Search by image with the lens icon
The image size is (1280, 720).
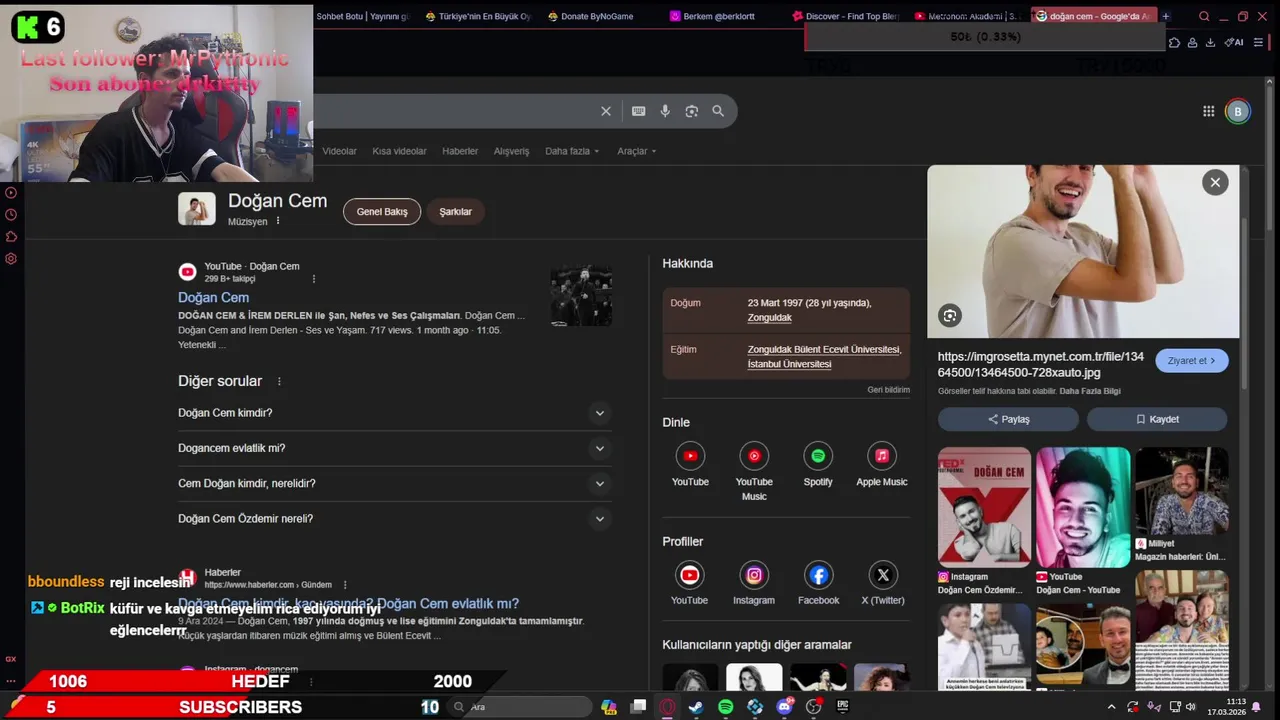(x=691, y=111)
